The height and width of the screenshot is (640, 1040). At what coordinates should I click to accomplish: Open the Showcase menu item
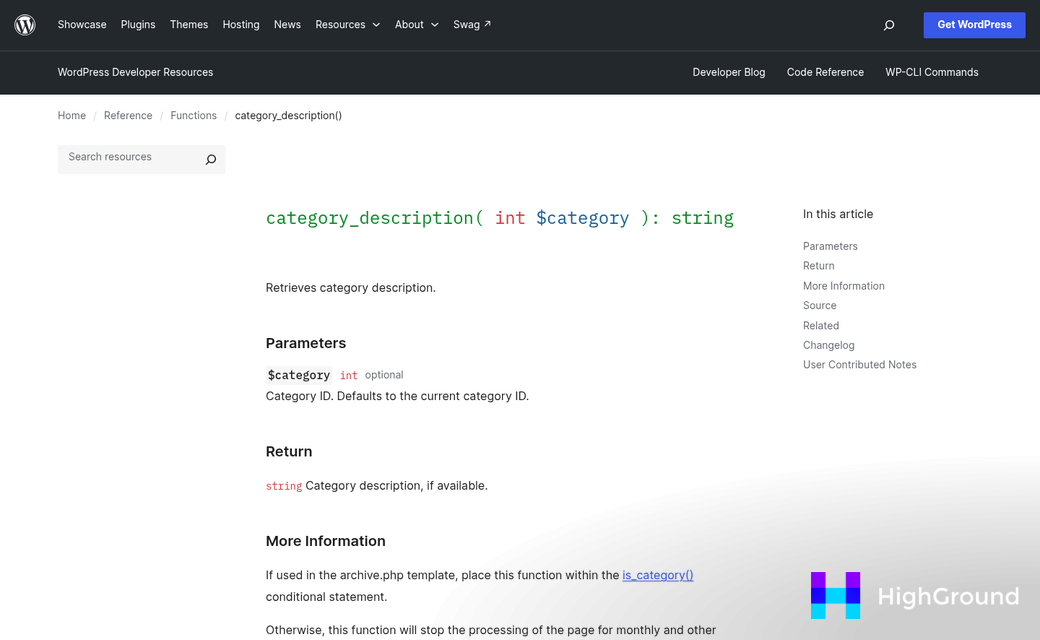pyautogui.click(x=82, y=25)
